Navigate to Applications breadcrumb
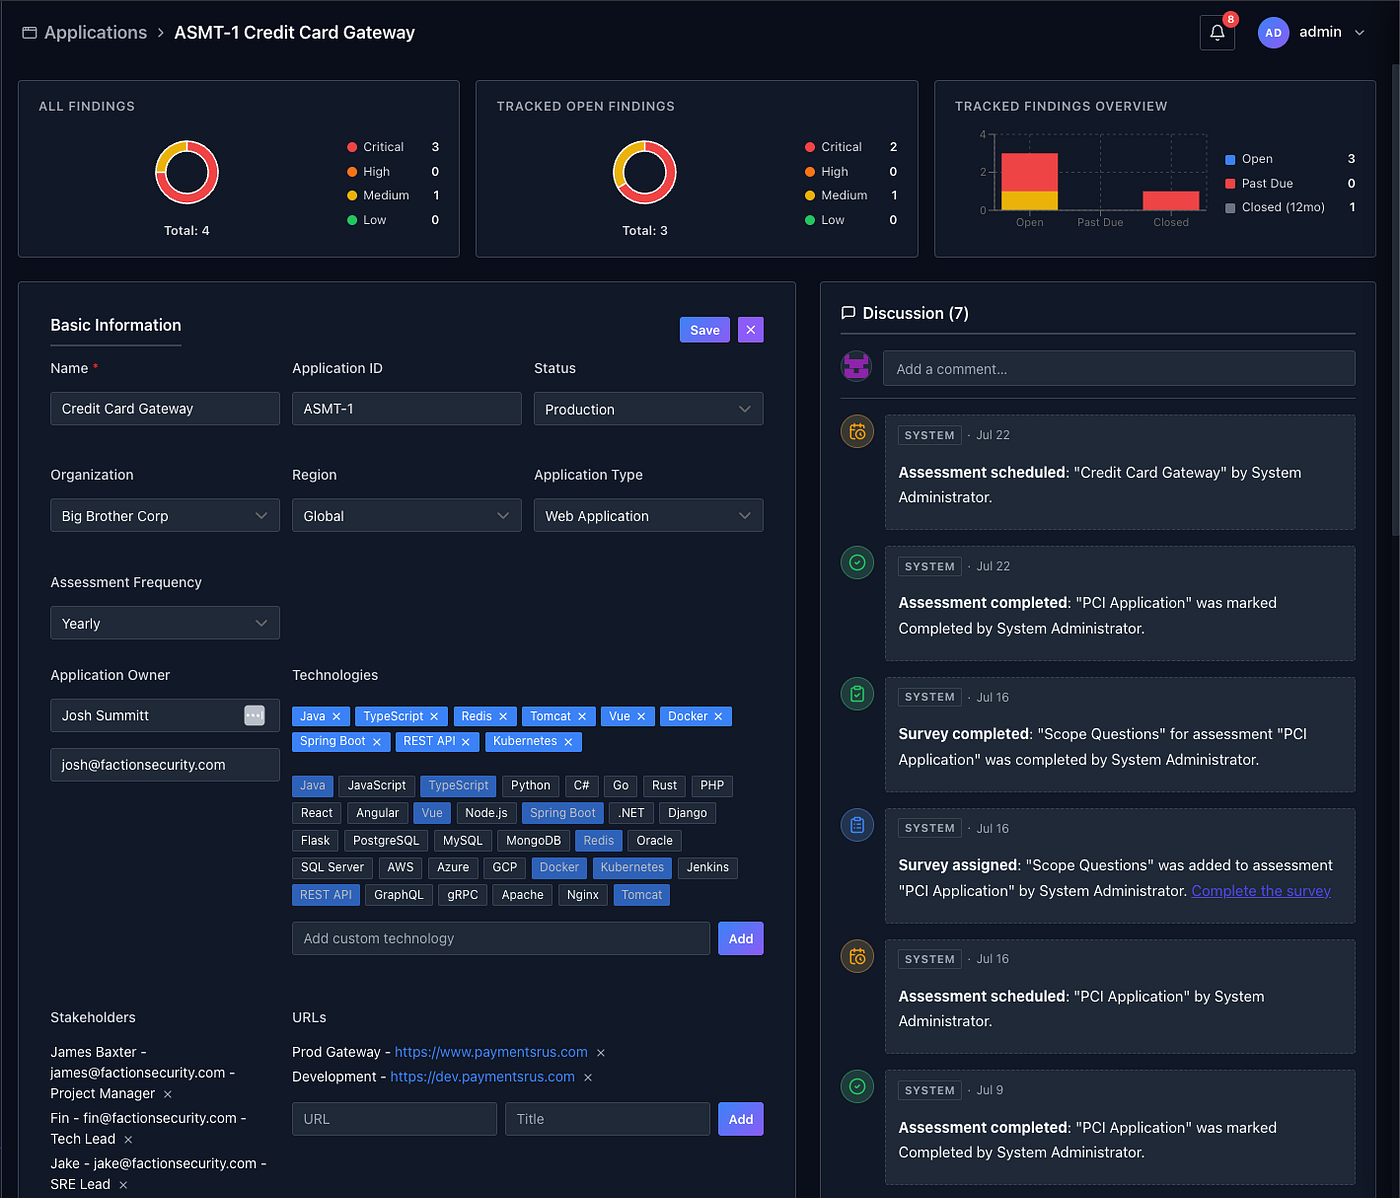 95,33
